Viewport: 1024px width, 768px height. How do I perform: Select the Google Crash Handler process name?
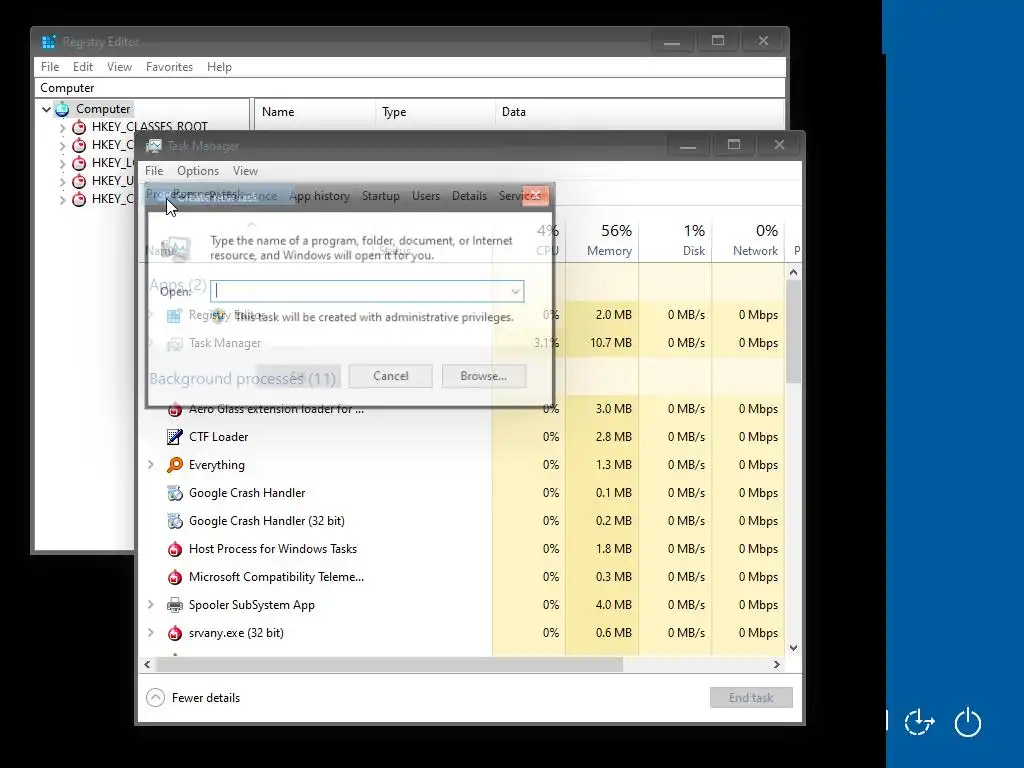pos(247,493)
